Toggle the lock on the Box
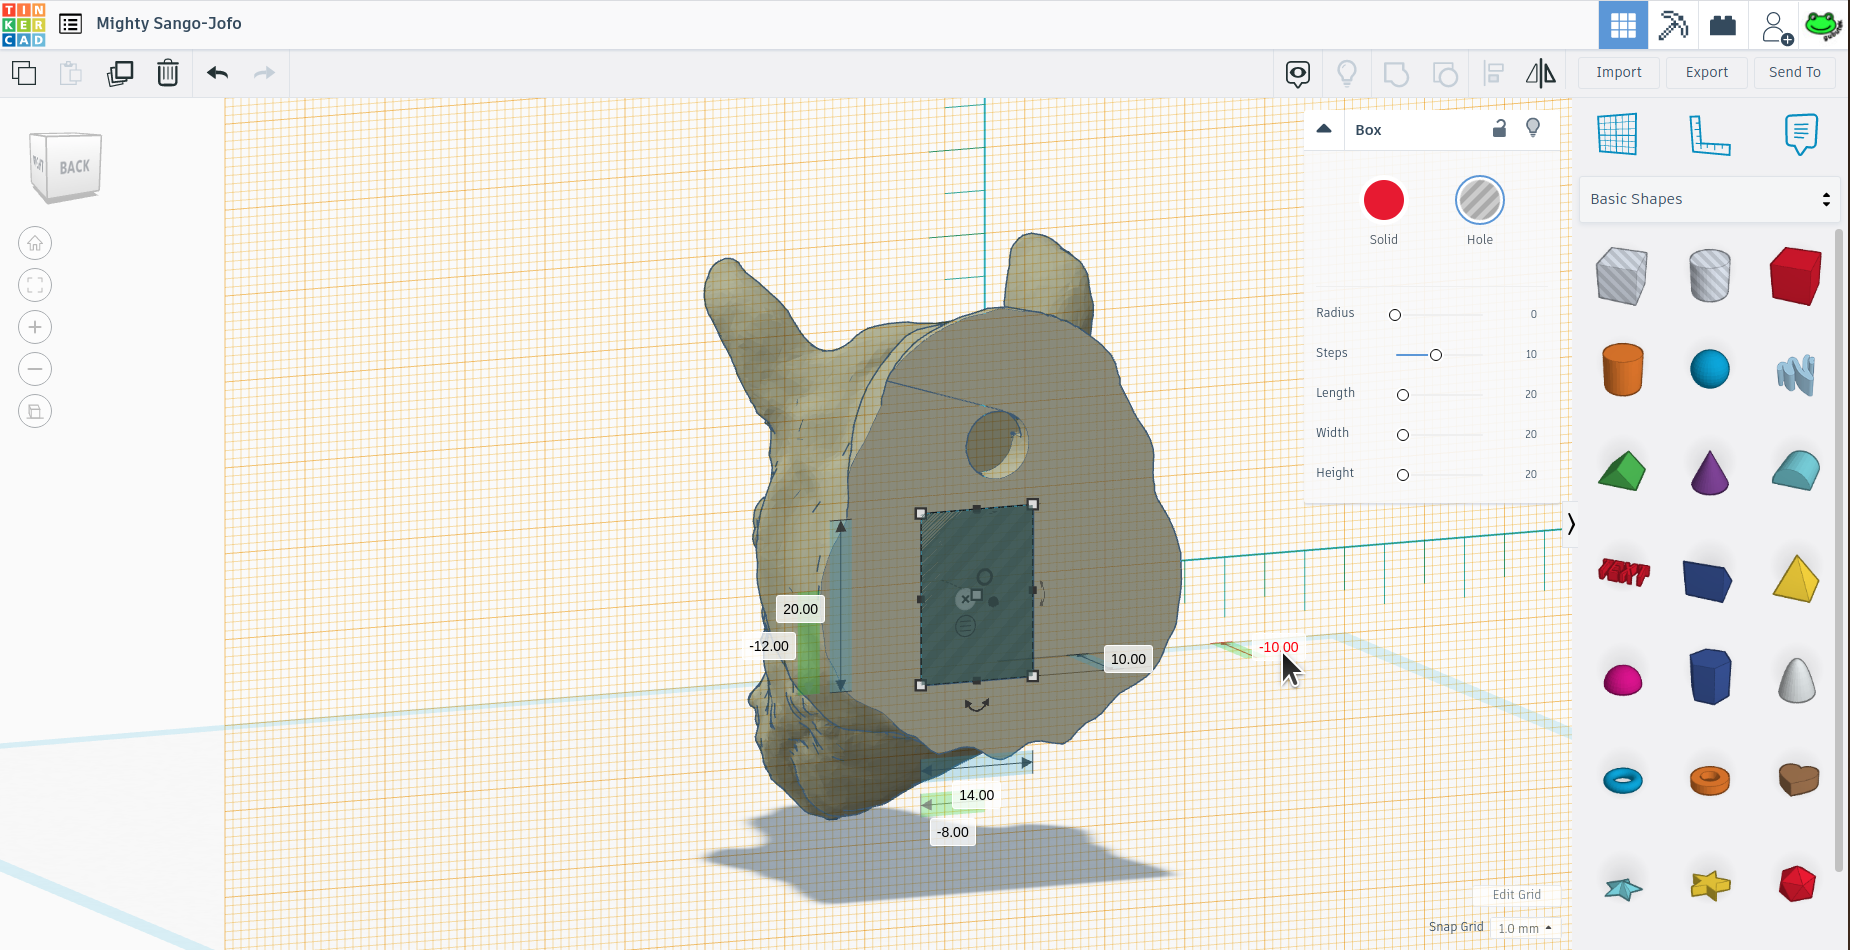Viewport: 1850px width, 950px height. tap(1499, 129)
